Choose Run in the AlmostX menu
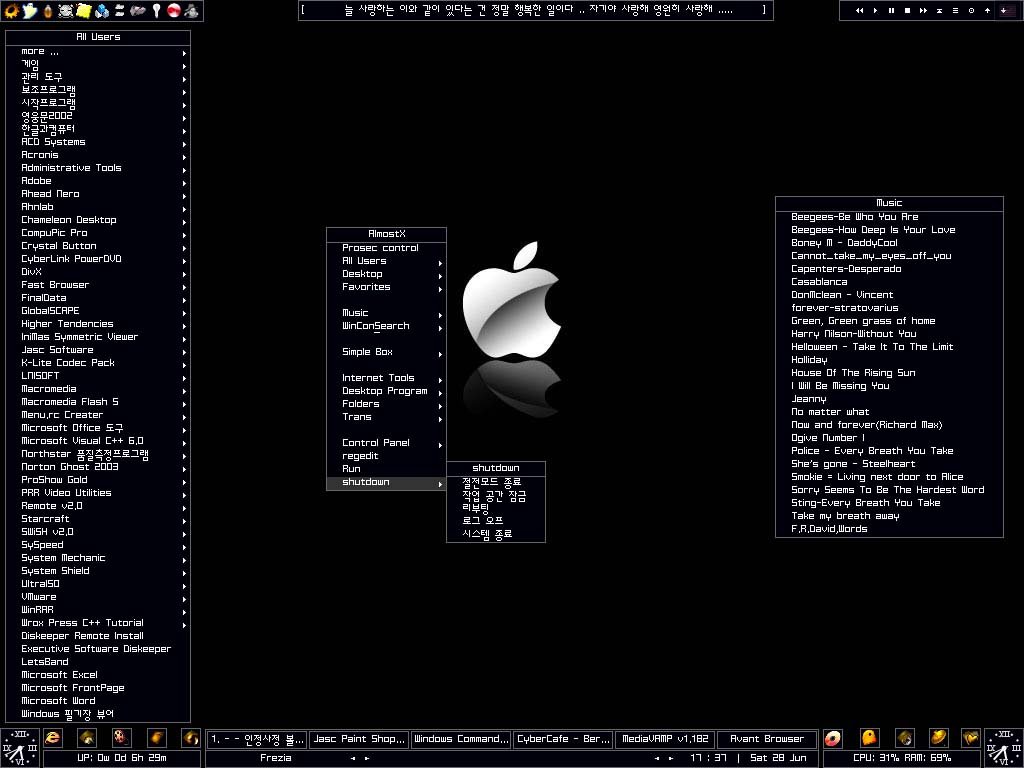This screenshot has width=1024, height=768. click(x=386, y=469)
